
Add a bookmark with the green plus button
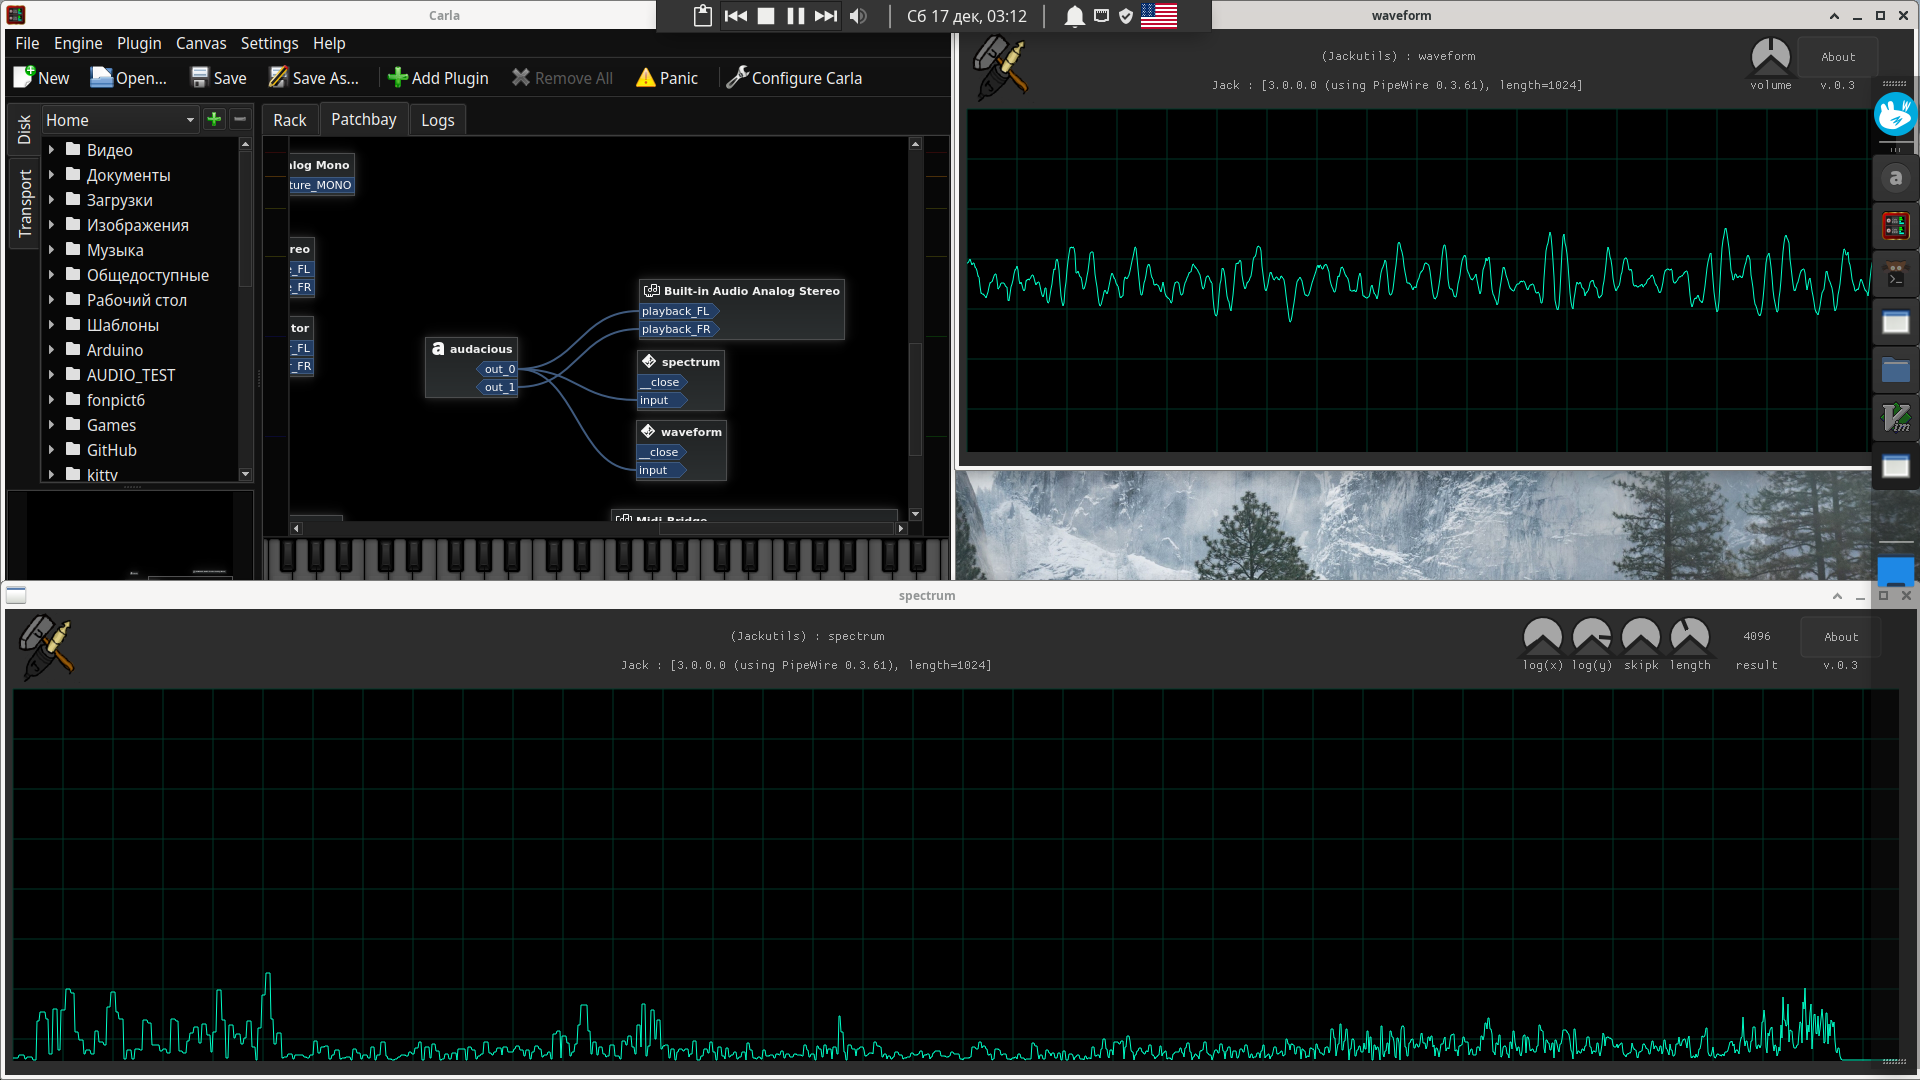pyautogui.click(x=214, y=119)
